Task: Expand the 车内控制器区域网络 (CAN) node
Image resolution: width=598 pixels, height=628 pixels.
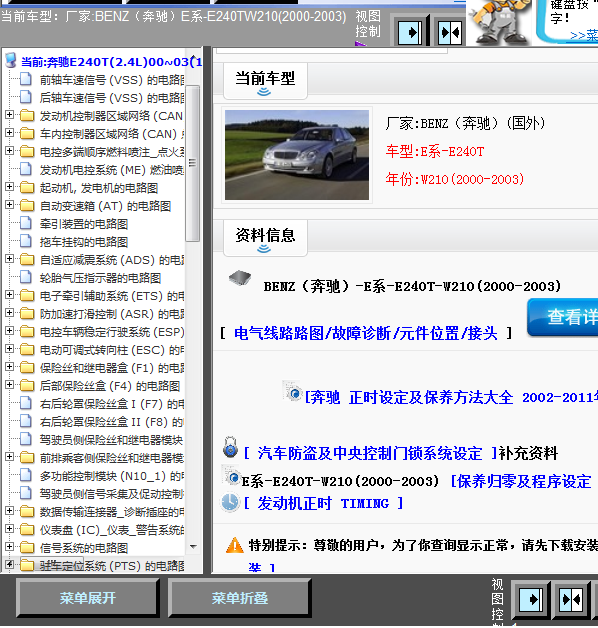Action: pos(9,133)
